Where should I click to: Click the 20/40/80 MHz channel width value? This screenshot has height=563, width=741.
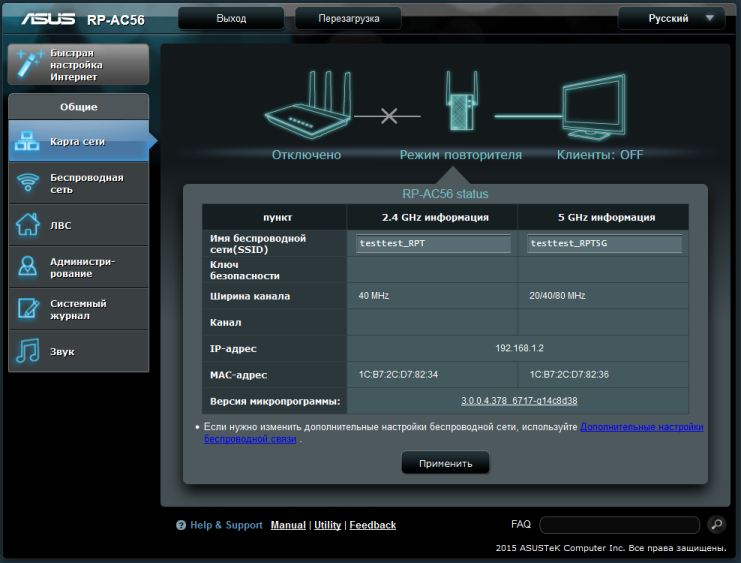point(557,296)
